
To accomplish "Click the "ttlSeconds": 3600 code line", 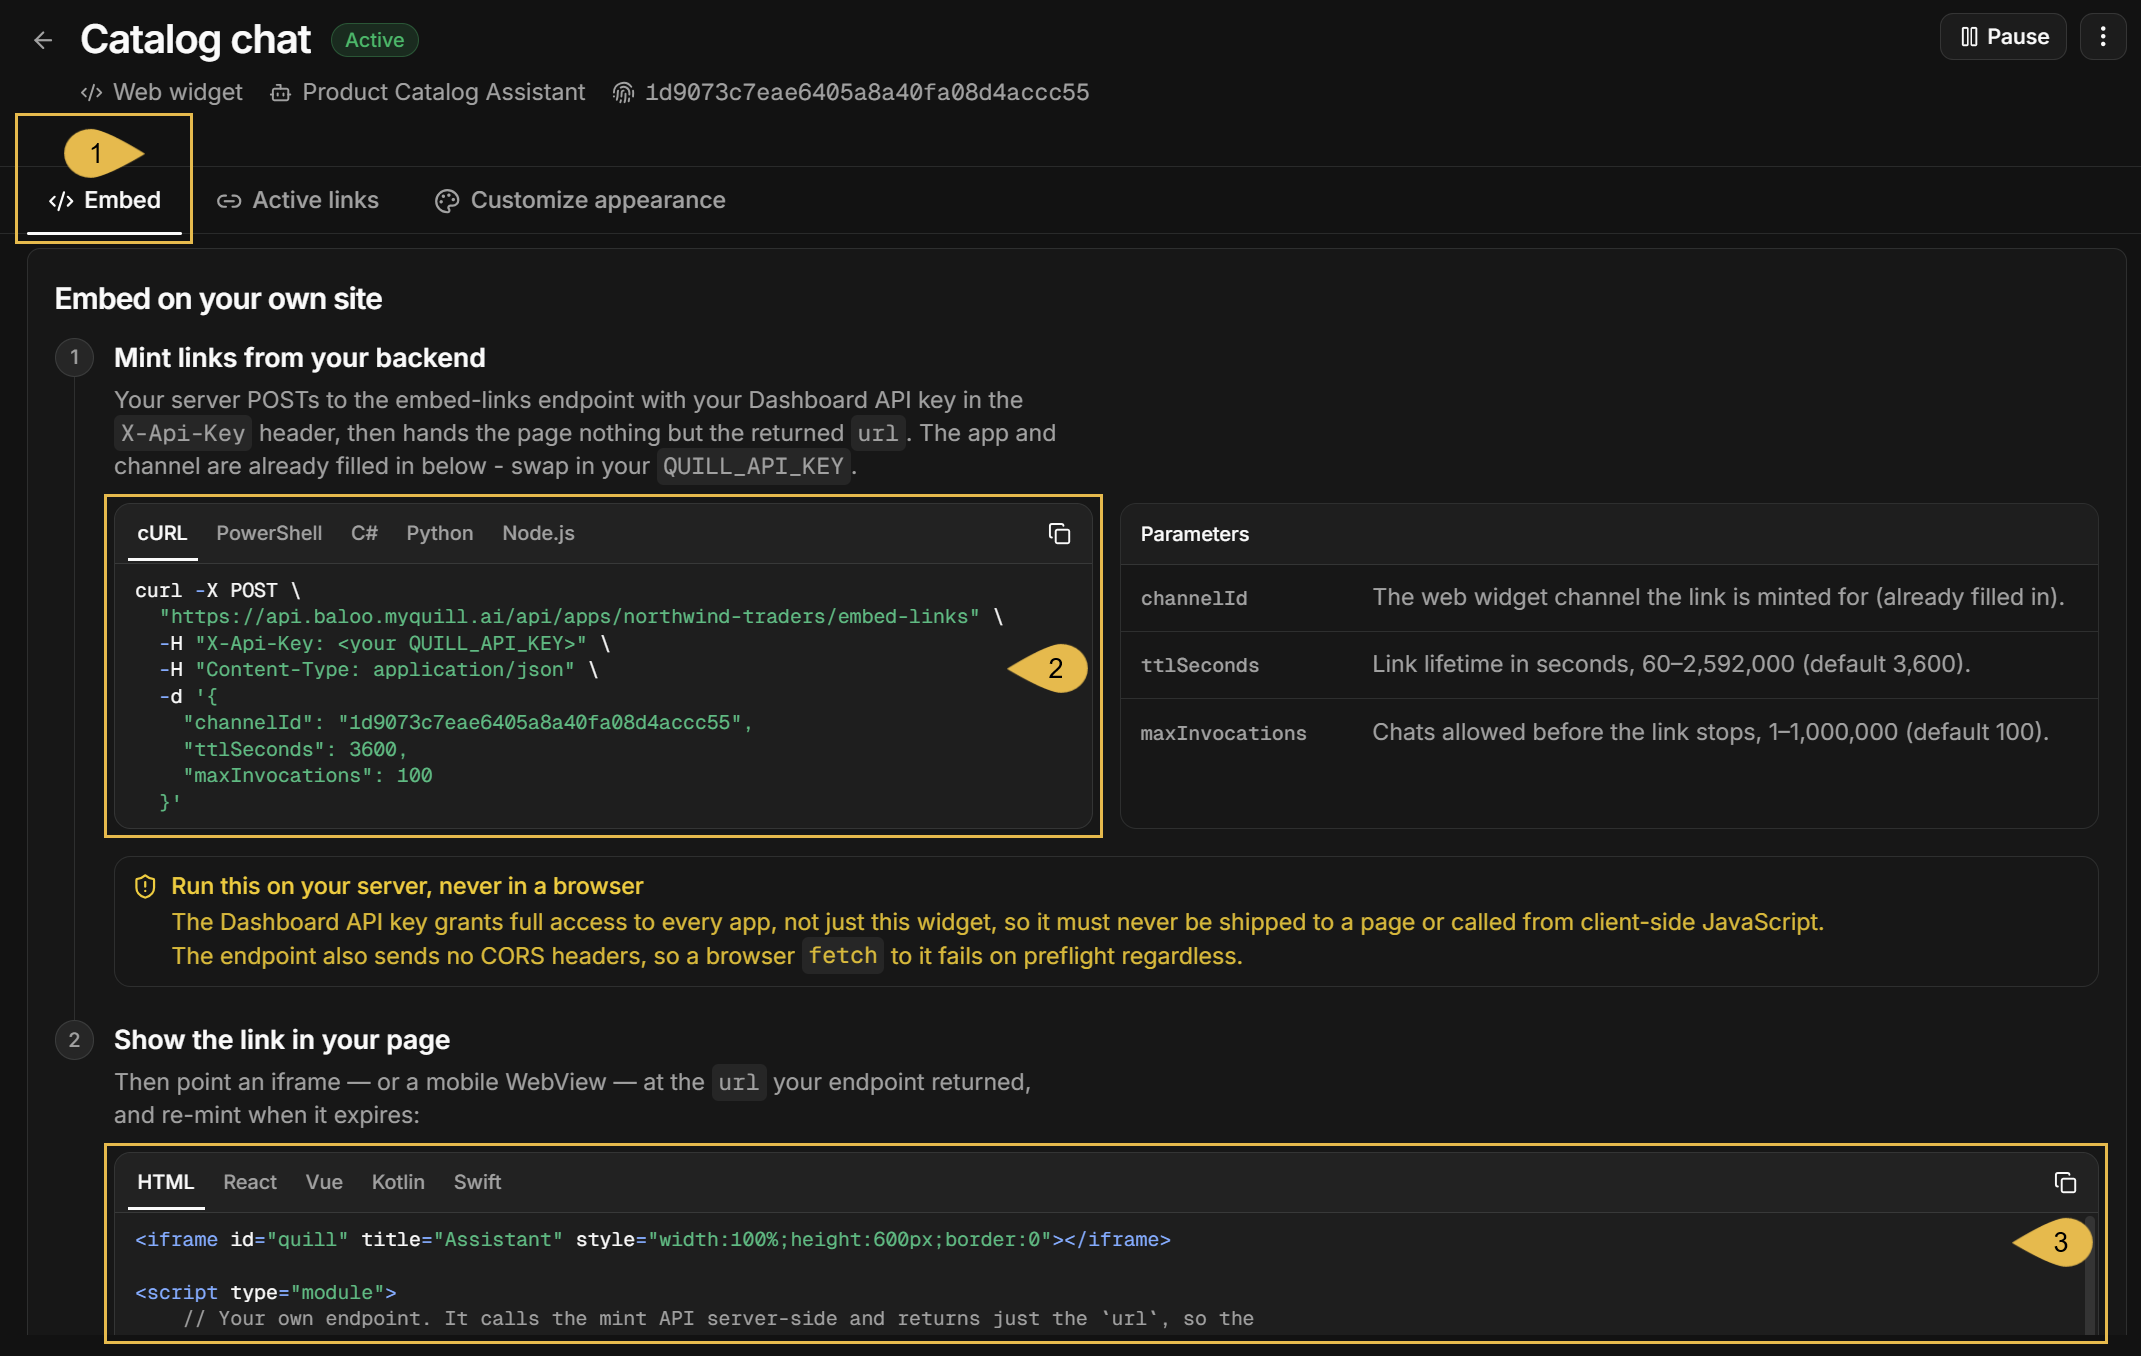I will (x=295, y=749).
